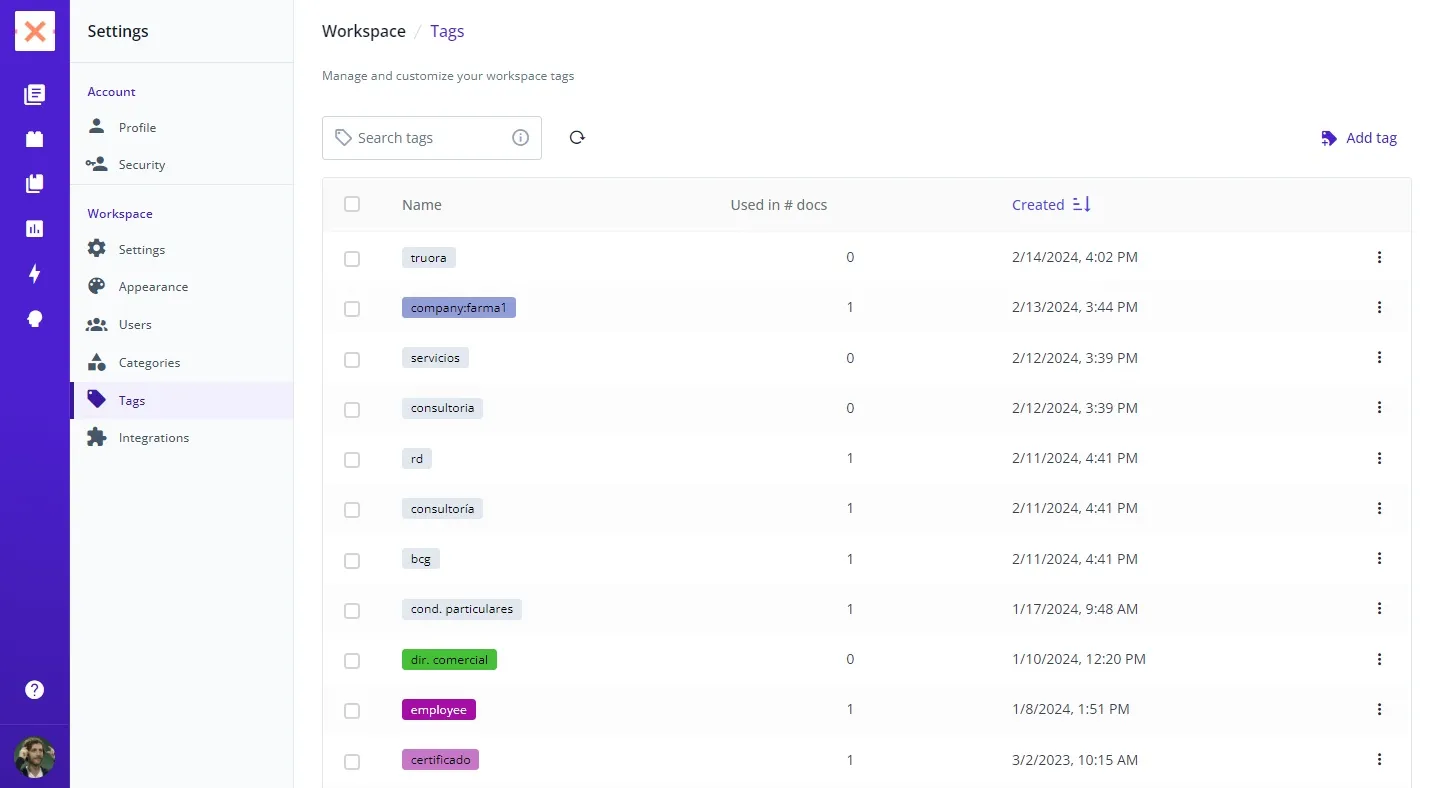This screenshot has width=1440, height=788.
Task: Open the lightbulb icon in left rail
Action: 35,319
